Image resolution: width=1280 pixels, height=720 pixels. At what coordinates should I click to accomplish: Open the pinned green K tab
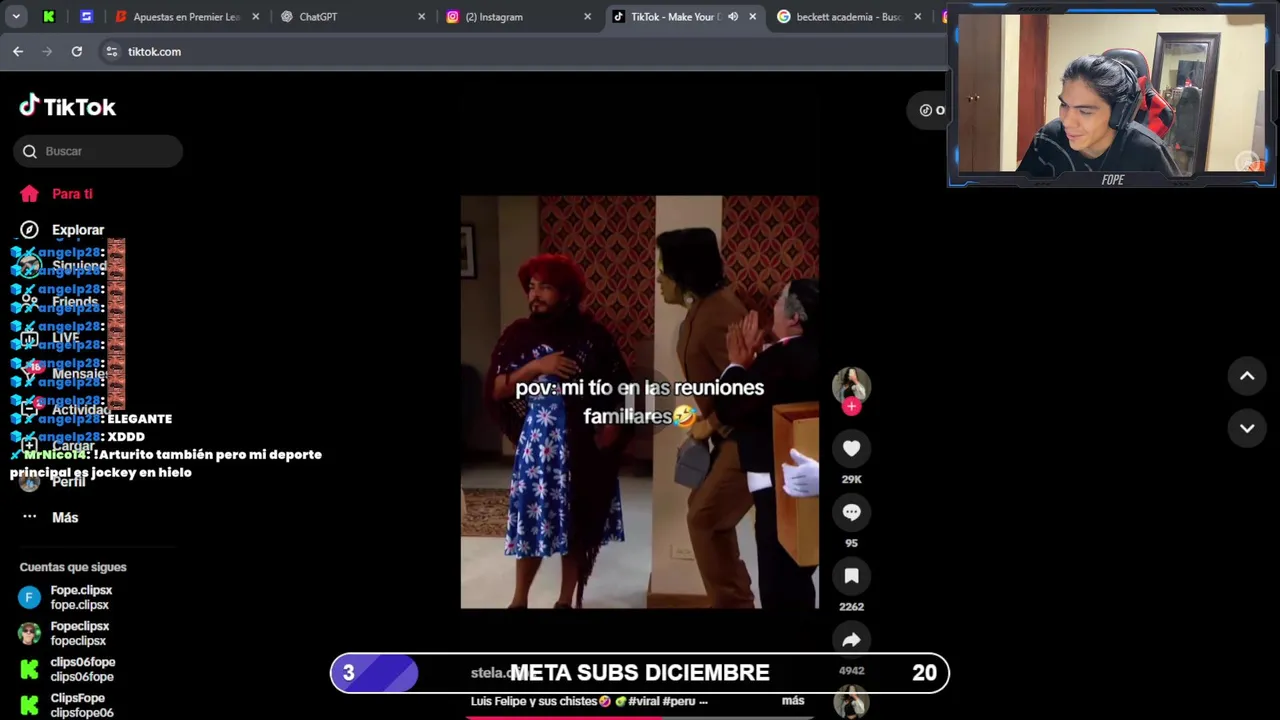[x=48, y=17]
